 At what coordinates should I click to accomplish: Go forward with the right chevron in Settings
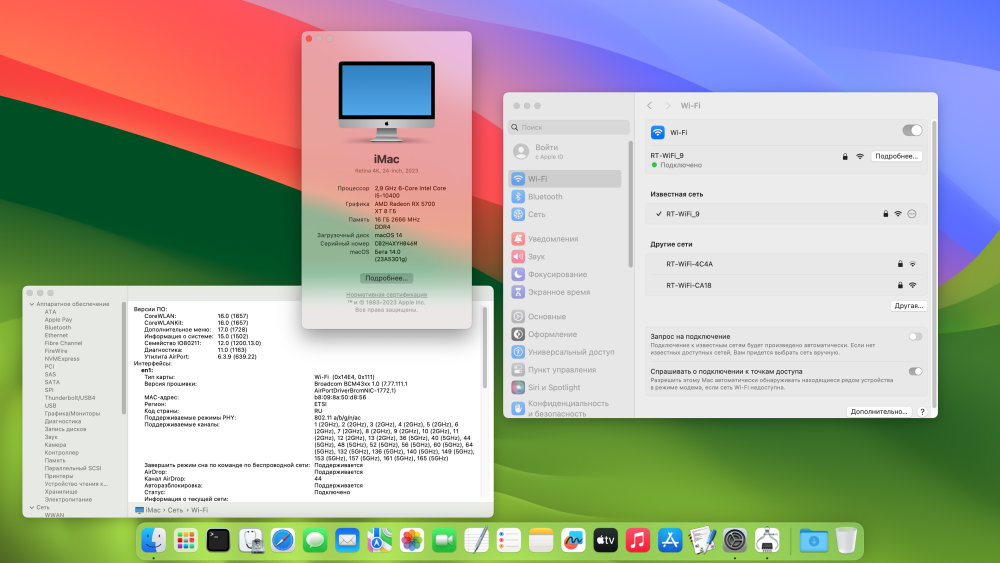pyautogui.click(x=668, y=106)
